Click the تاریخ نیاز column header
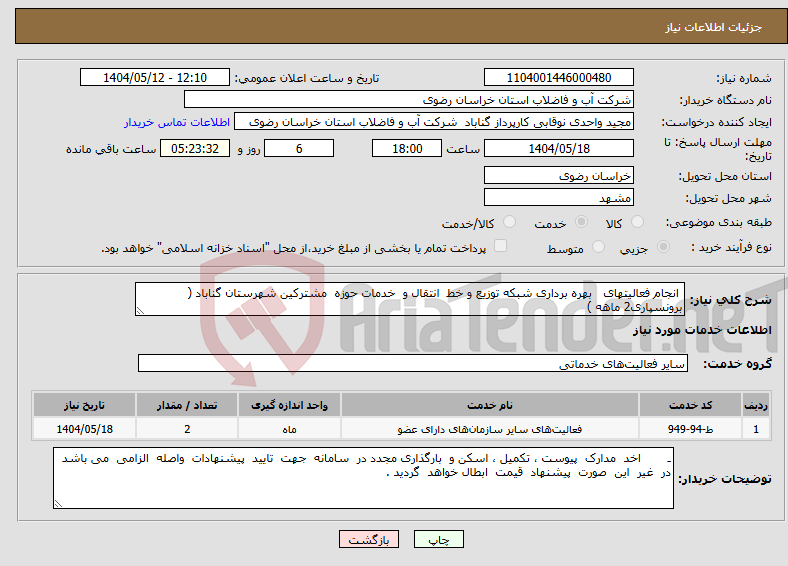The image size is (788, 566). 84,405
